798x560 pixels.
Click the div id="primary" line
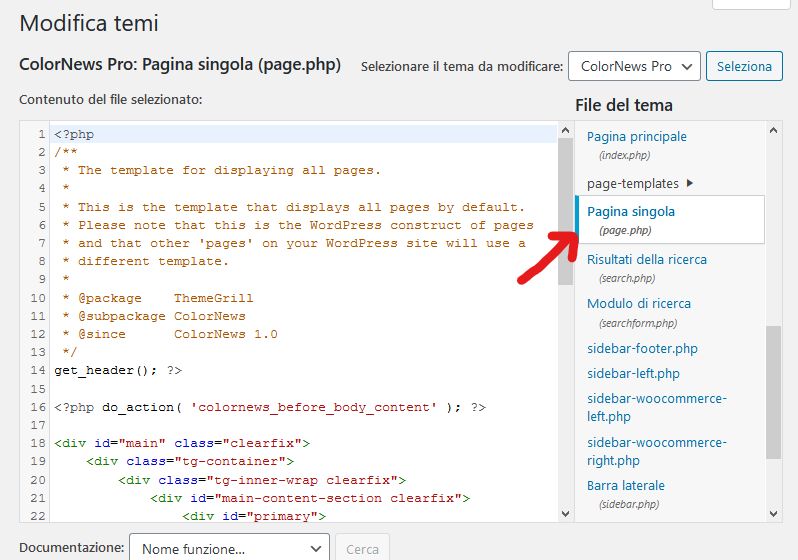pyautogui.click(x=254, y=516)
